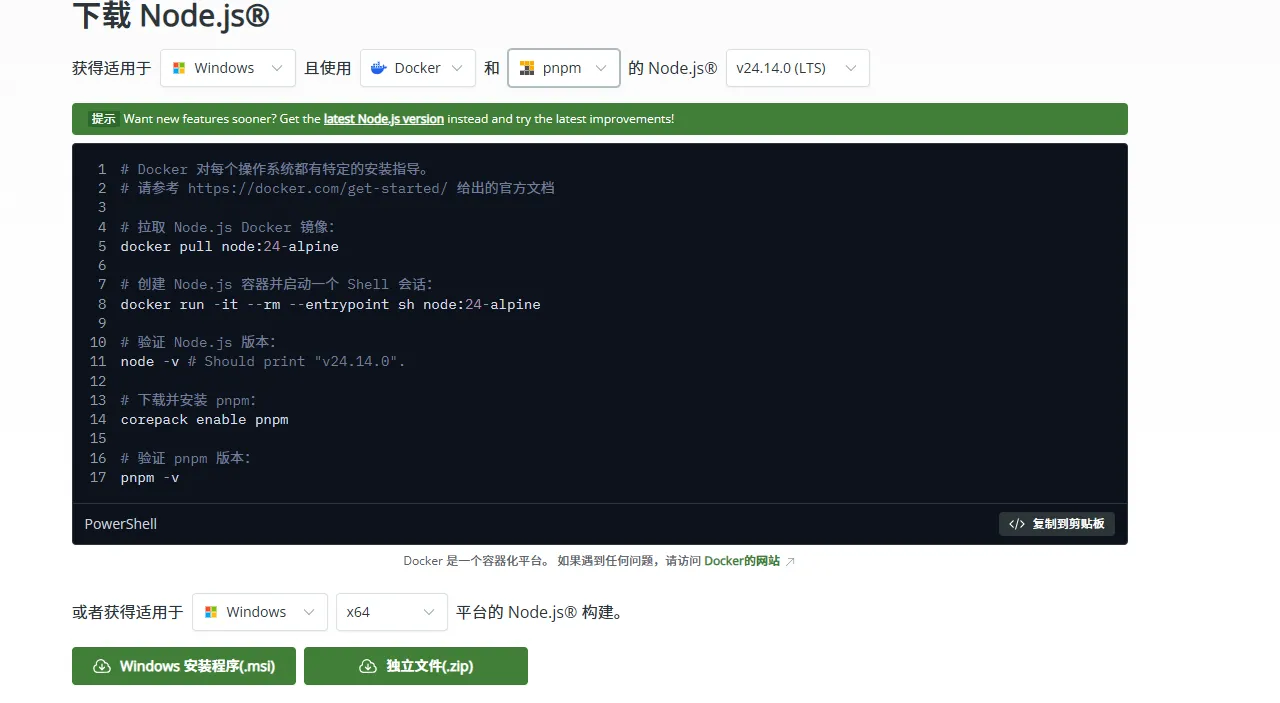Click the Windows logo in the OS selector
Image resolution: width=1280 pixels, height=703 pixels.
pyautogui.click(x=179, y=67)
